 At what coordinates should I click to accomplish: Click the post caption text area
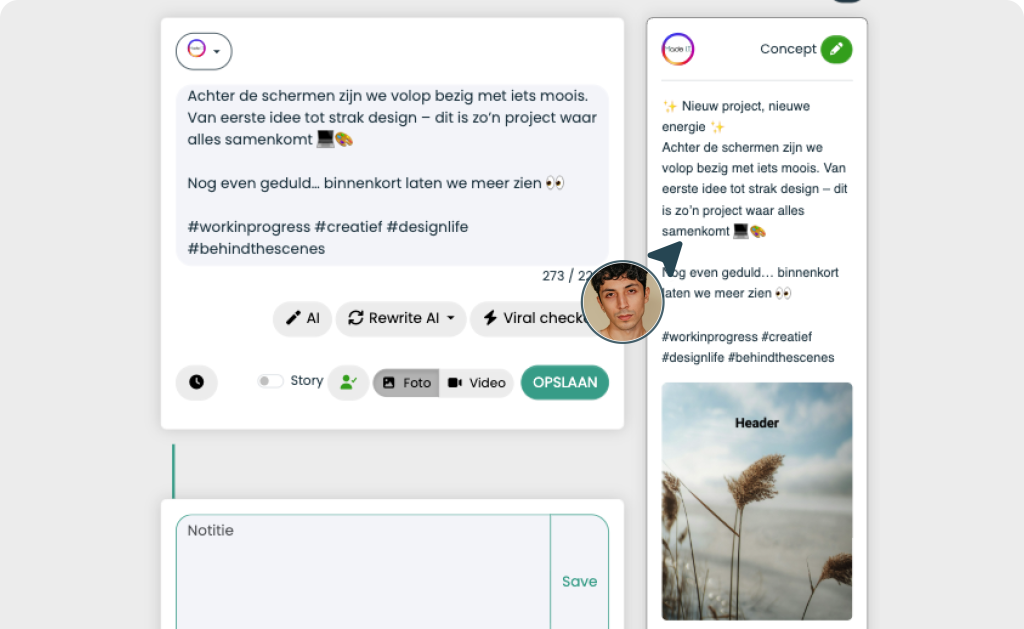tap(392, 175)
